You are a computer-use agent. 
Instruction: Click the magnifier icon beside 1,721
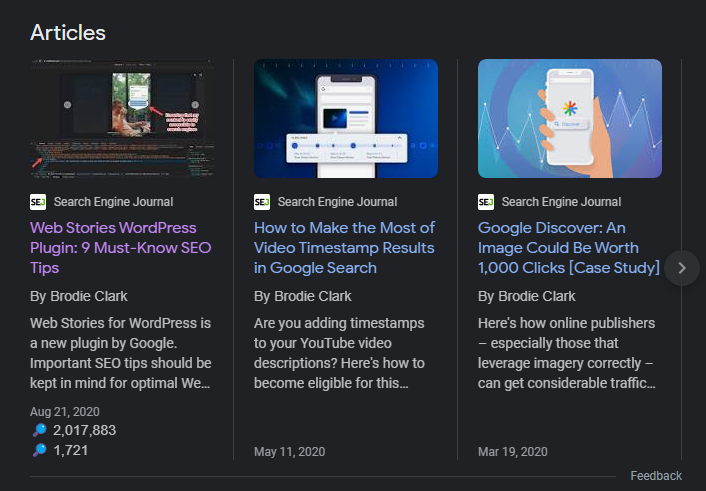point(40,450)
